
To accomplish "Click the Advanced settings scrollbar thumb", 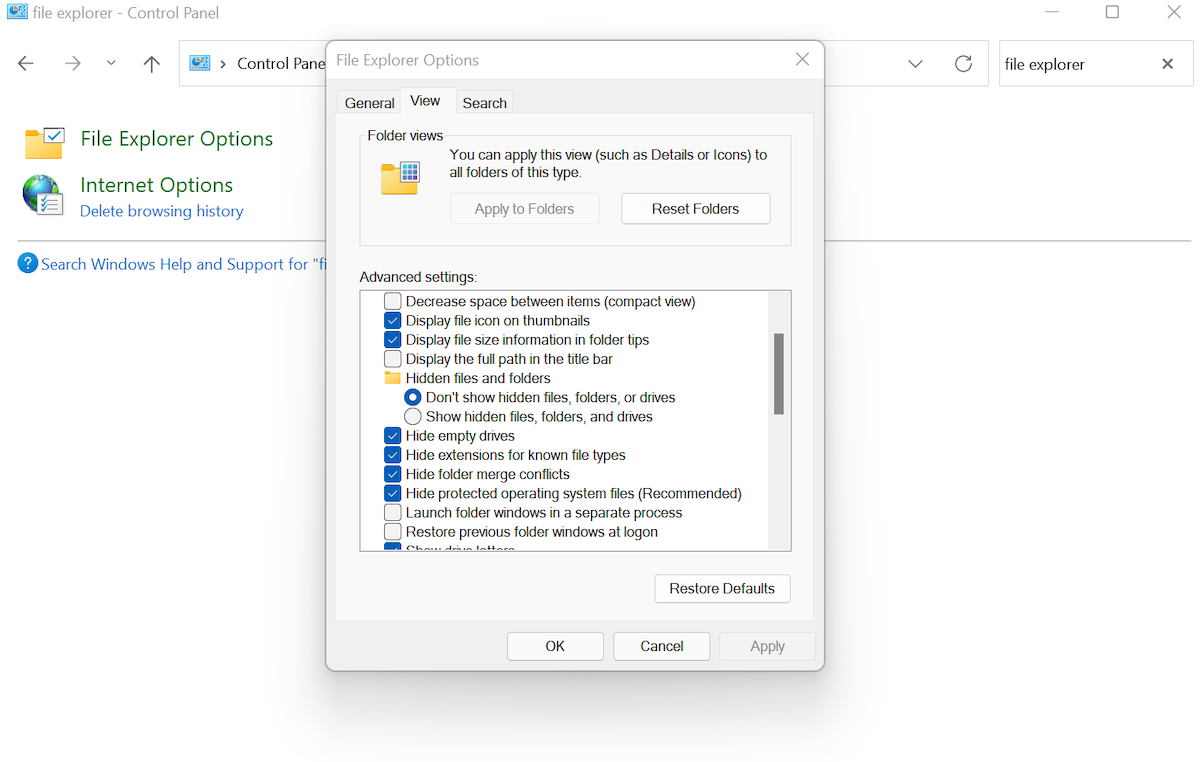I will (x=778, y=373).
